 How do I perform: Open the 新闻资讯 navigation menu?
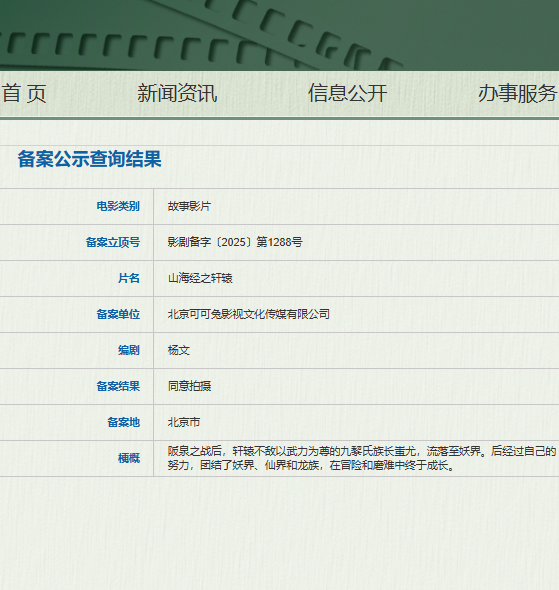click(177, 93)
